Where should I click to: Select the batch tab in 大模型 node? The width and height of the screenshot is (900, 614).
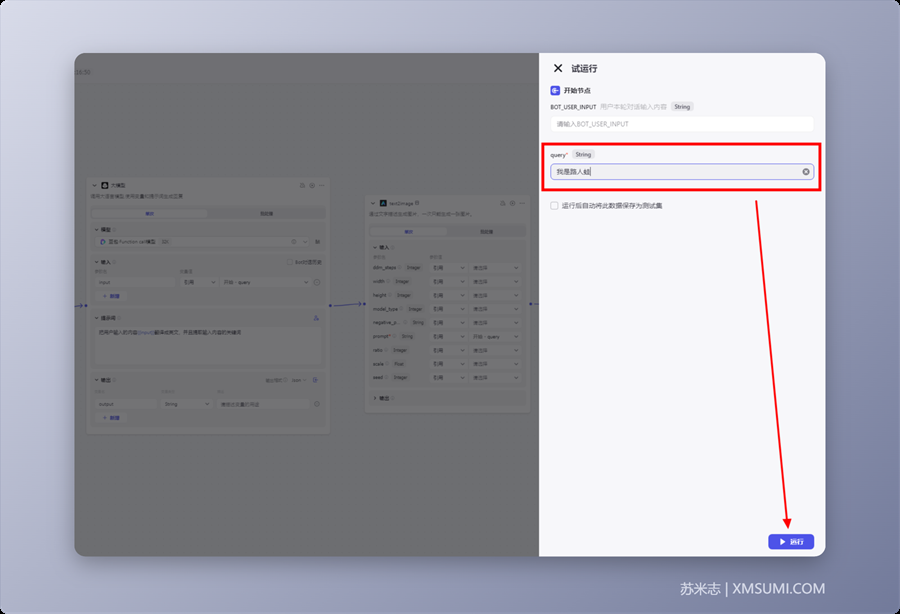[x=267, y=213]
